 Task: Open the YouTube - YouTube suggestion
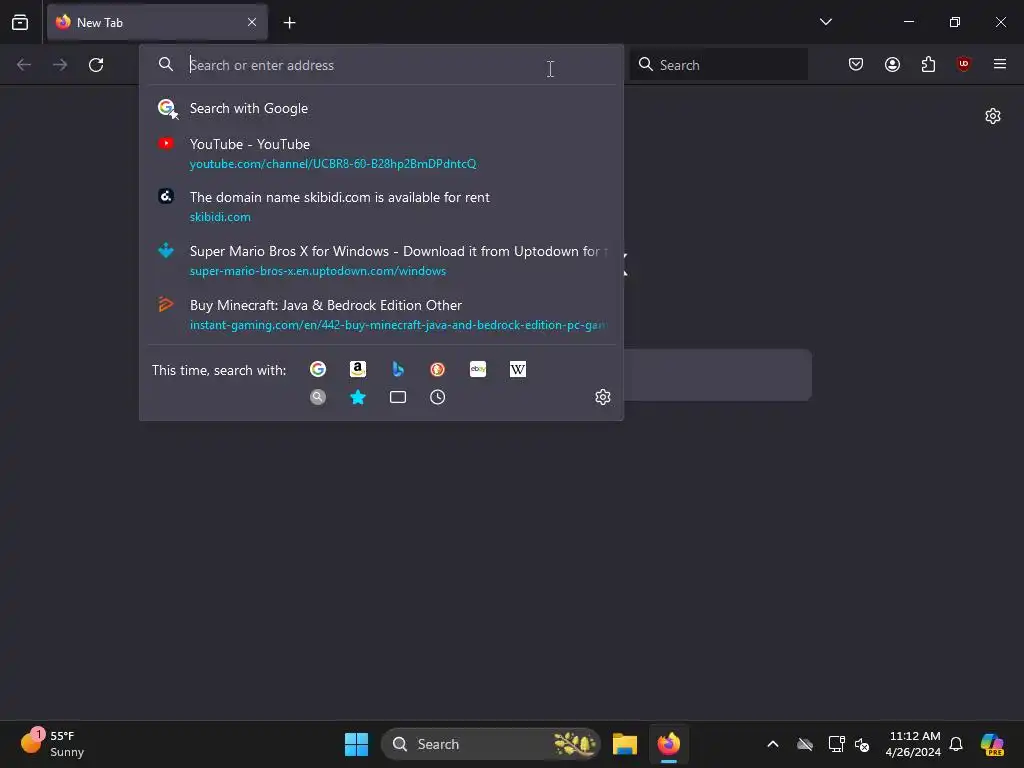[x=381, y=153]
